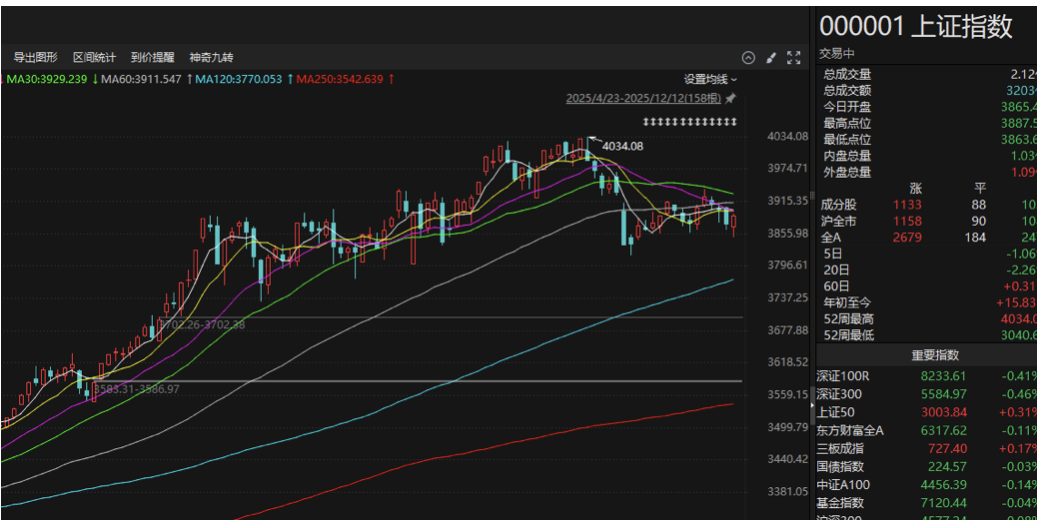Image resolution: width=1046 pixels, height=528 pixels.
Task: Toggle the MA250 moving average label
Action: point(339,79)
